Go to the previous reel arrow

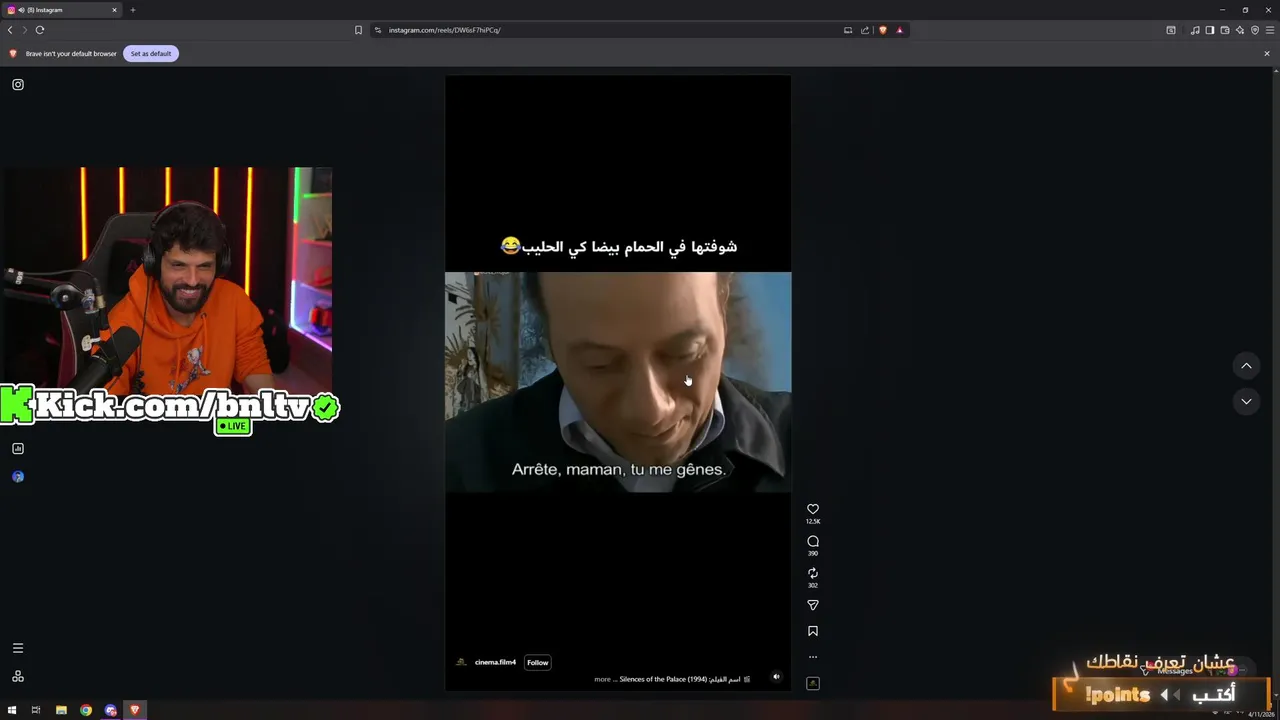[1246, 366]
